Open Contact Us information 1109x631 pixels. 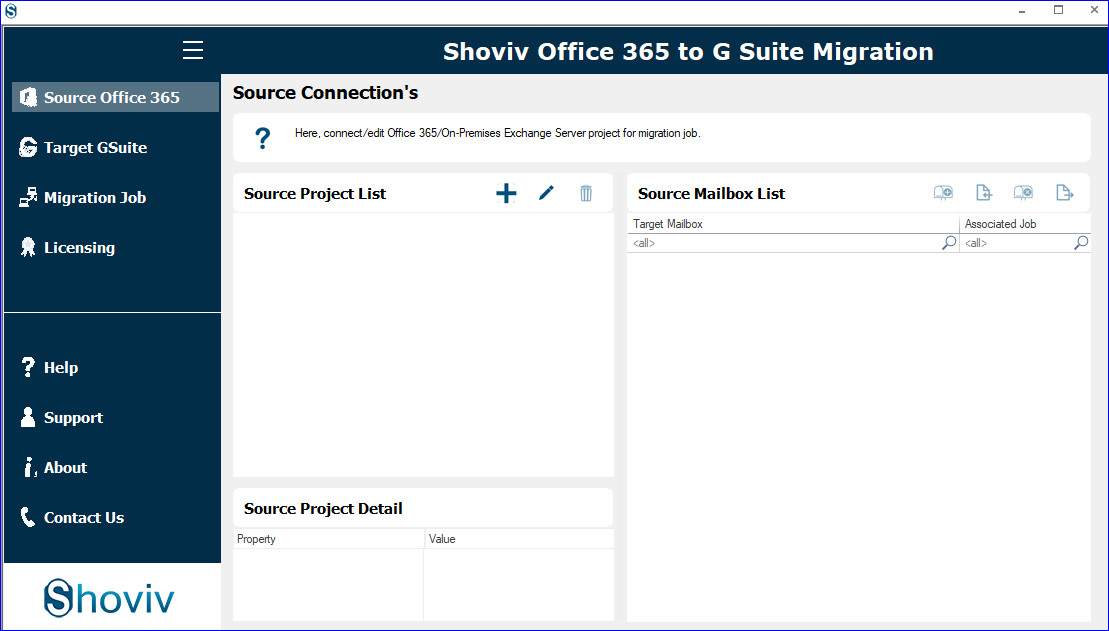tap(83, 517)
